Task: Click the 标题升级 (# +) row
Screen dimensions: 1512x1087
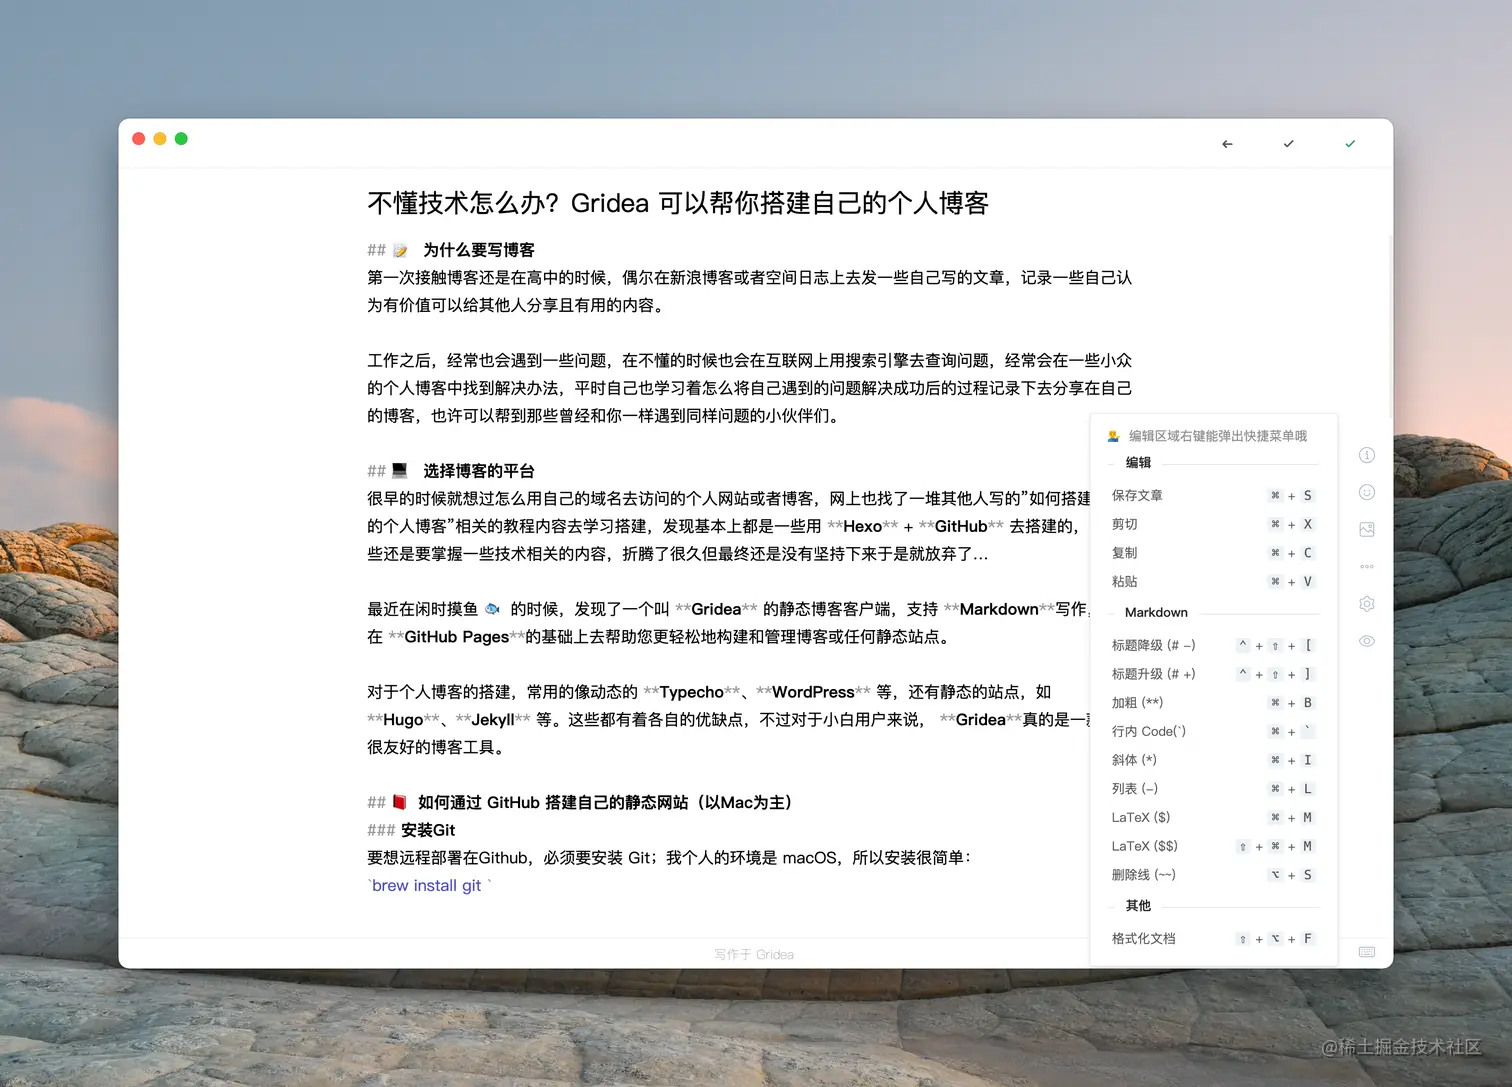Action: pos(1213,674)
